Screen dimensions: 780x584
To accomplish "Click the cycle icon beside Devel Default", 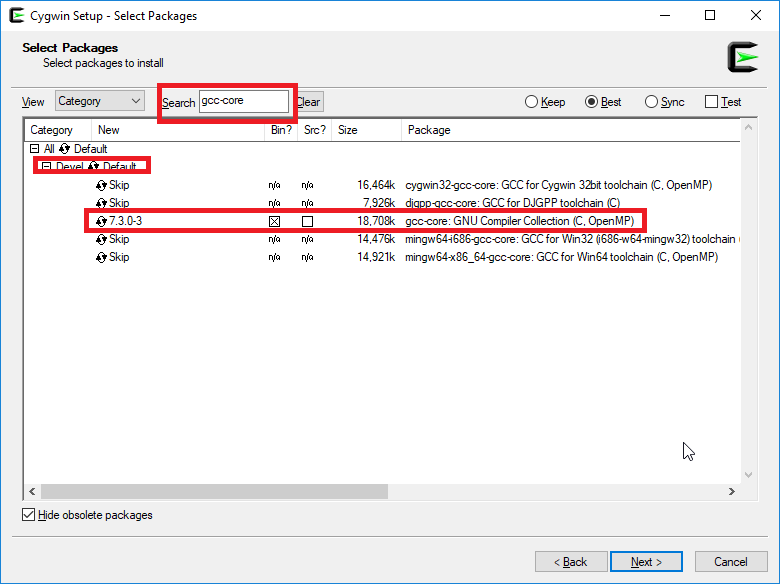I will point(94,167).
